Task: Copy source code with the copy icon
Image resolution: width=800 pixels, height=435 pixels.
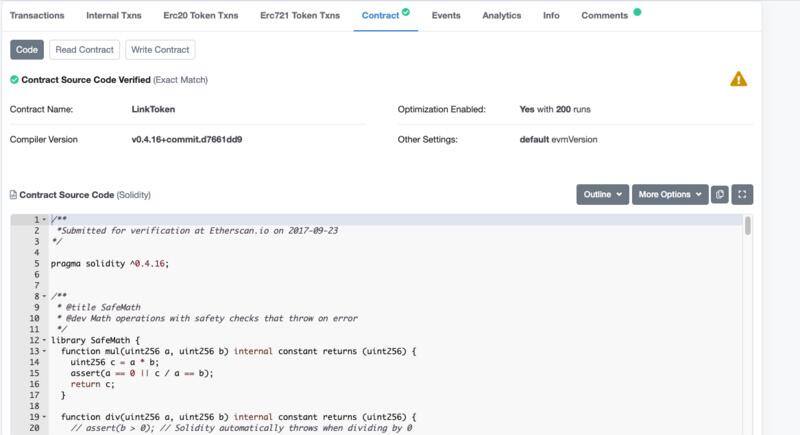Action: (x=720, y=194)
